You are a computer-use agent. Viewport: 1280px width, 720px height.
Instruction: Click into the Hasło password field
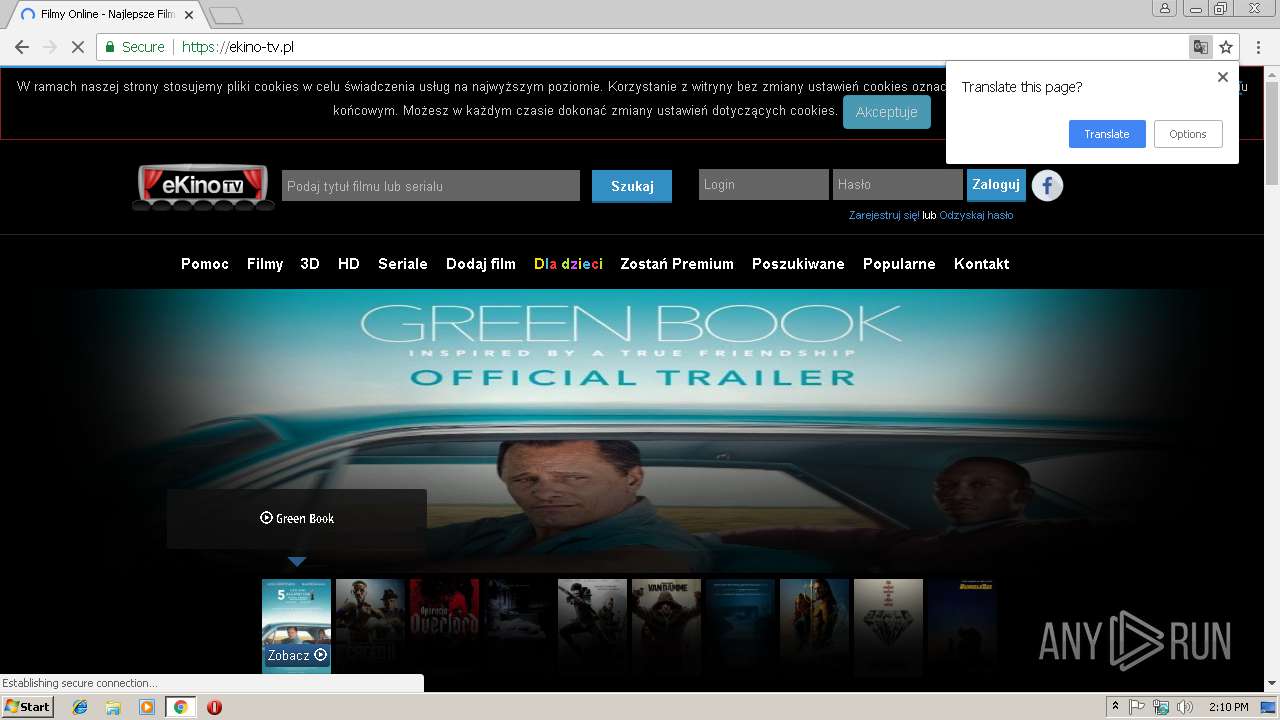click(x=898, y=185)
